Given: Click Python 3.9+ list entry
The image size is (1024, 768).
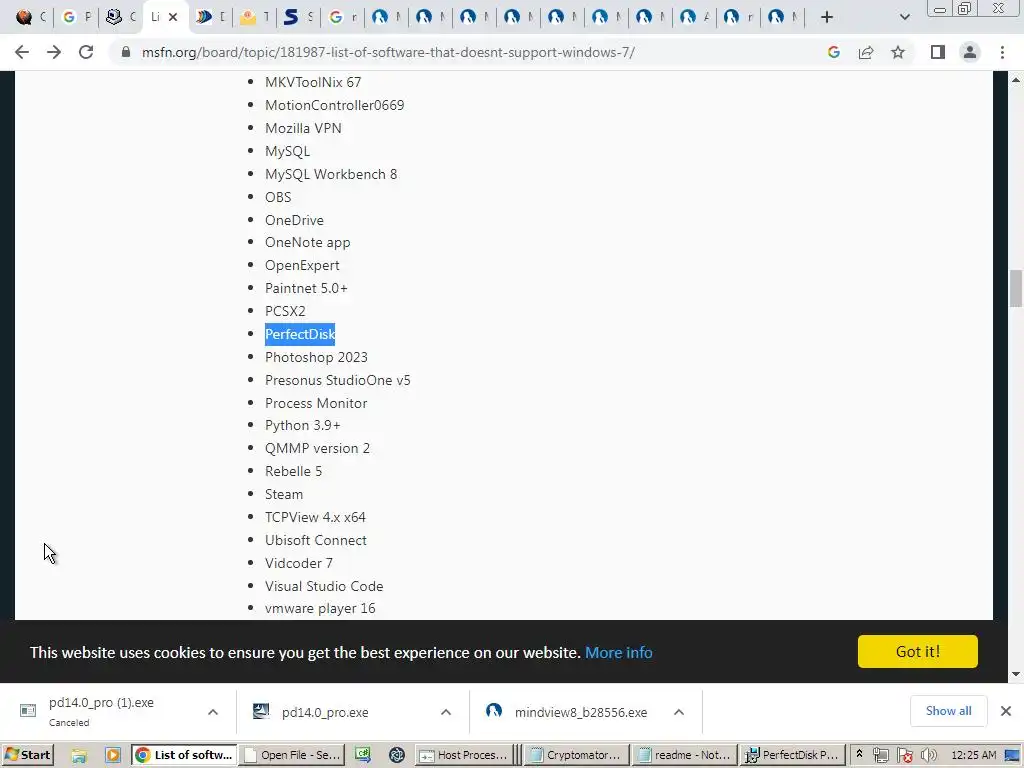Looking at the screenshot, I should click(302, 426).
